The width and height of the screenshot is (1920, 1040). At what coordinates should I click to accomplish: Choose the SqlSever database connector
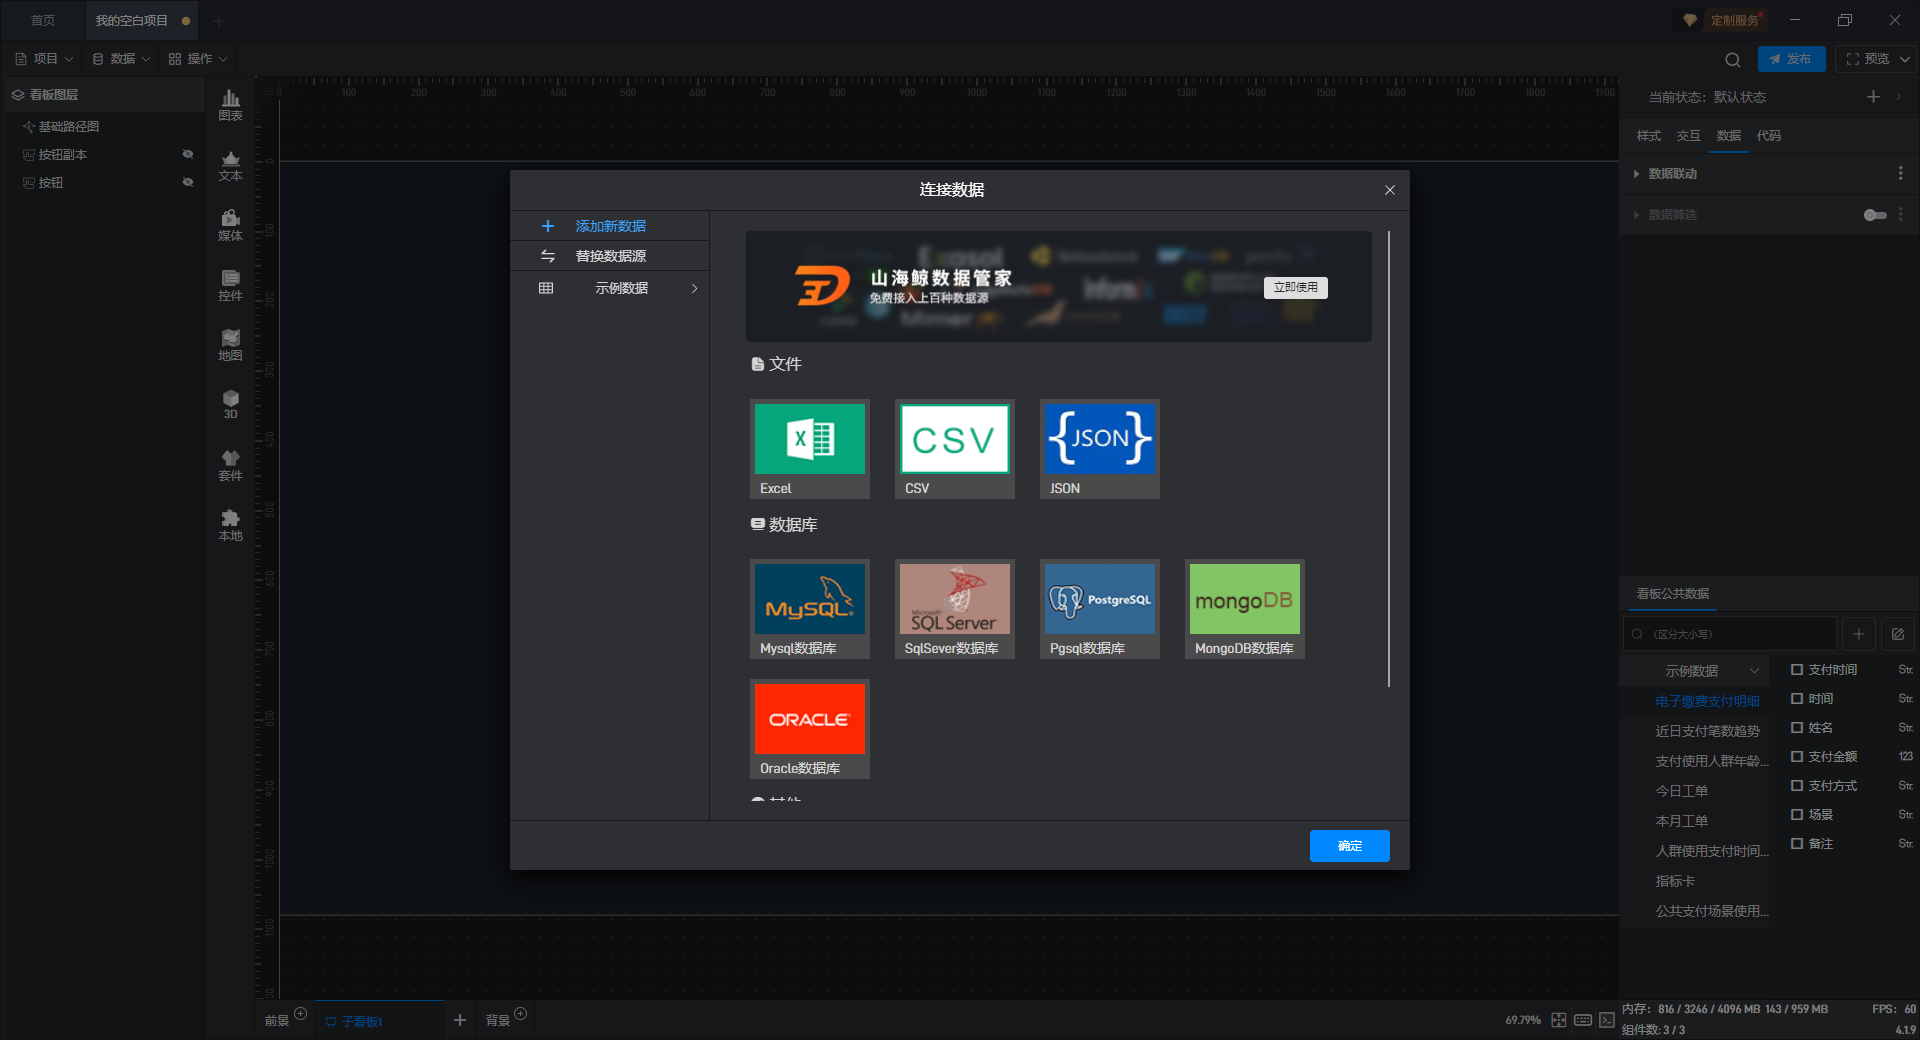click(954, 608)
